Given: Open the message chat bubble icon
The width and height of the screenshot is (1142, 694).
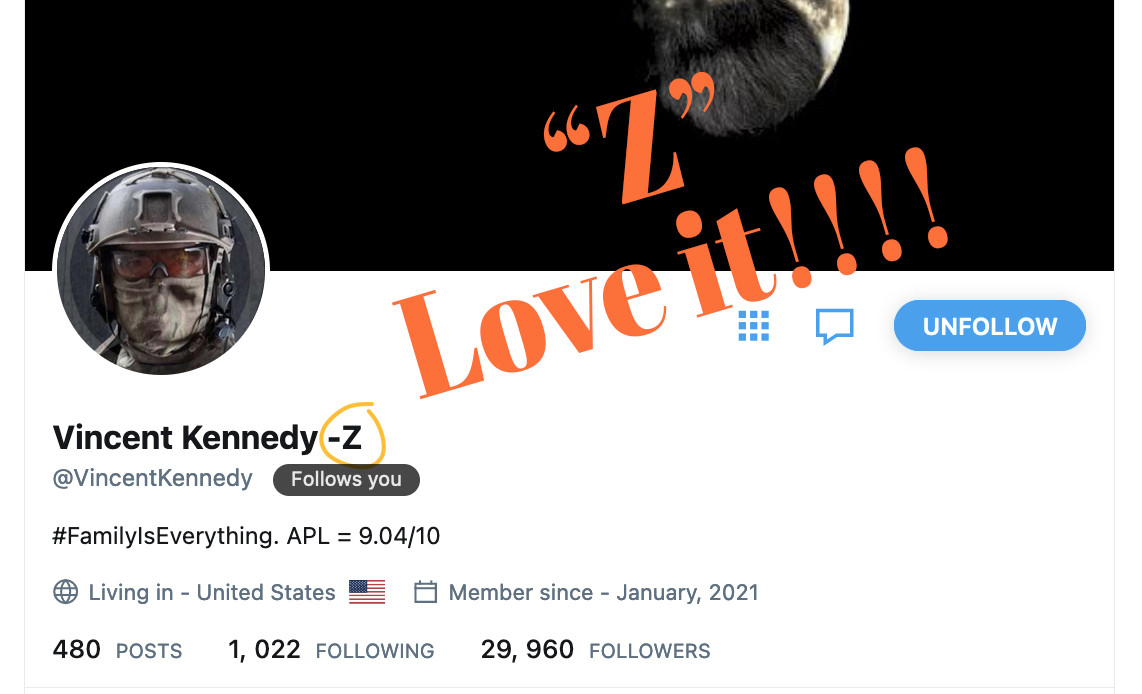Looking at the screenshot, I should coord(834,326).
